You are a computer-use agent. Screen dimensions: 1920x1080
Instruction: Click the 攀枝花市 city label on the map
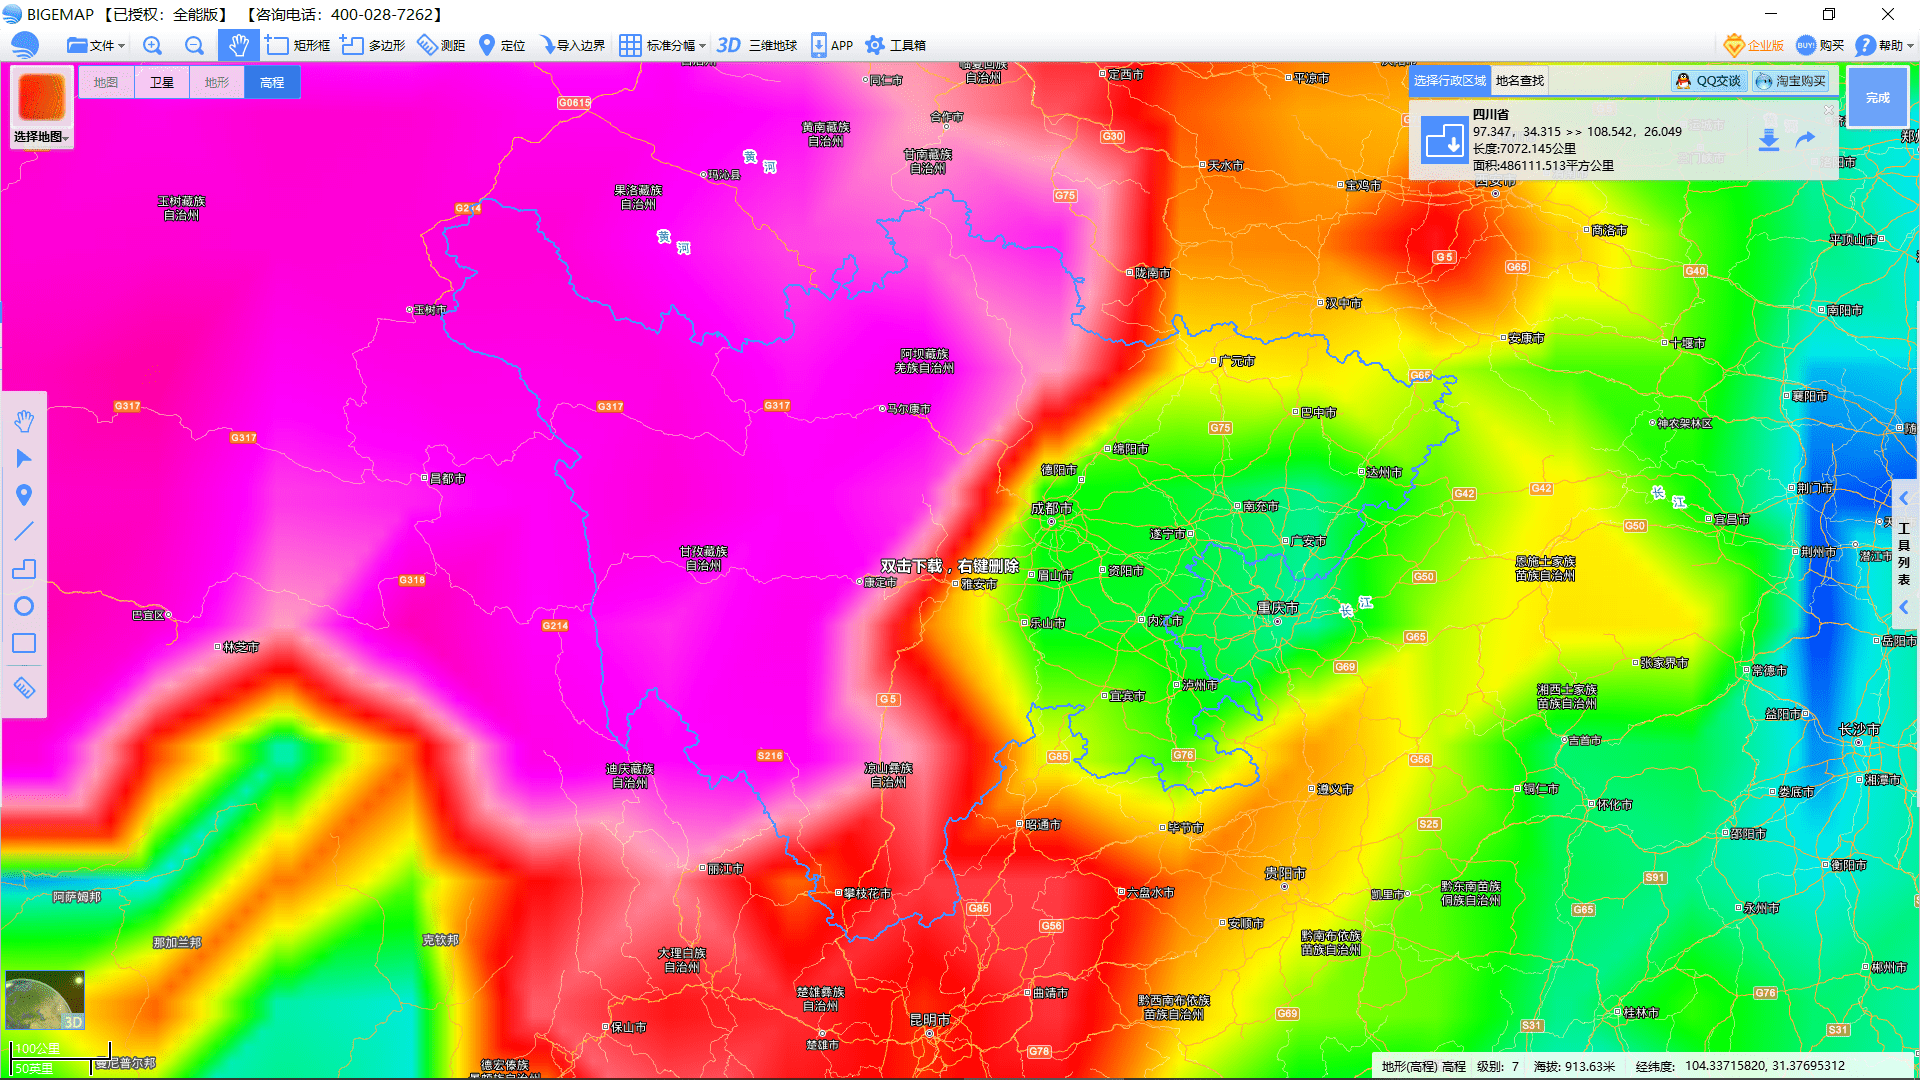point(867,893)
